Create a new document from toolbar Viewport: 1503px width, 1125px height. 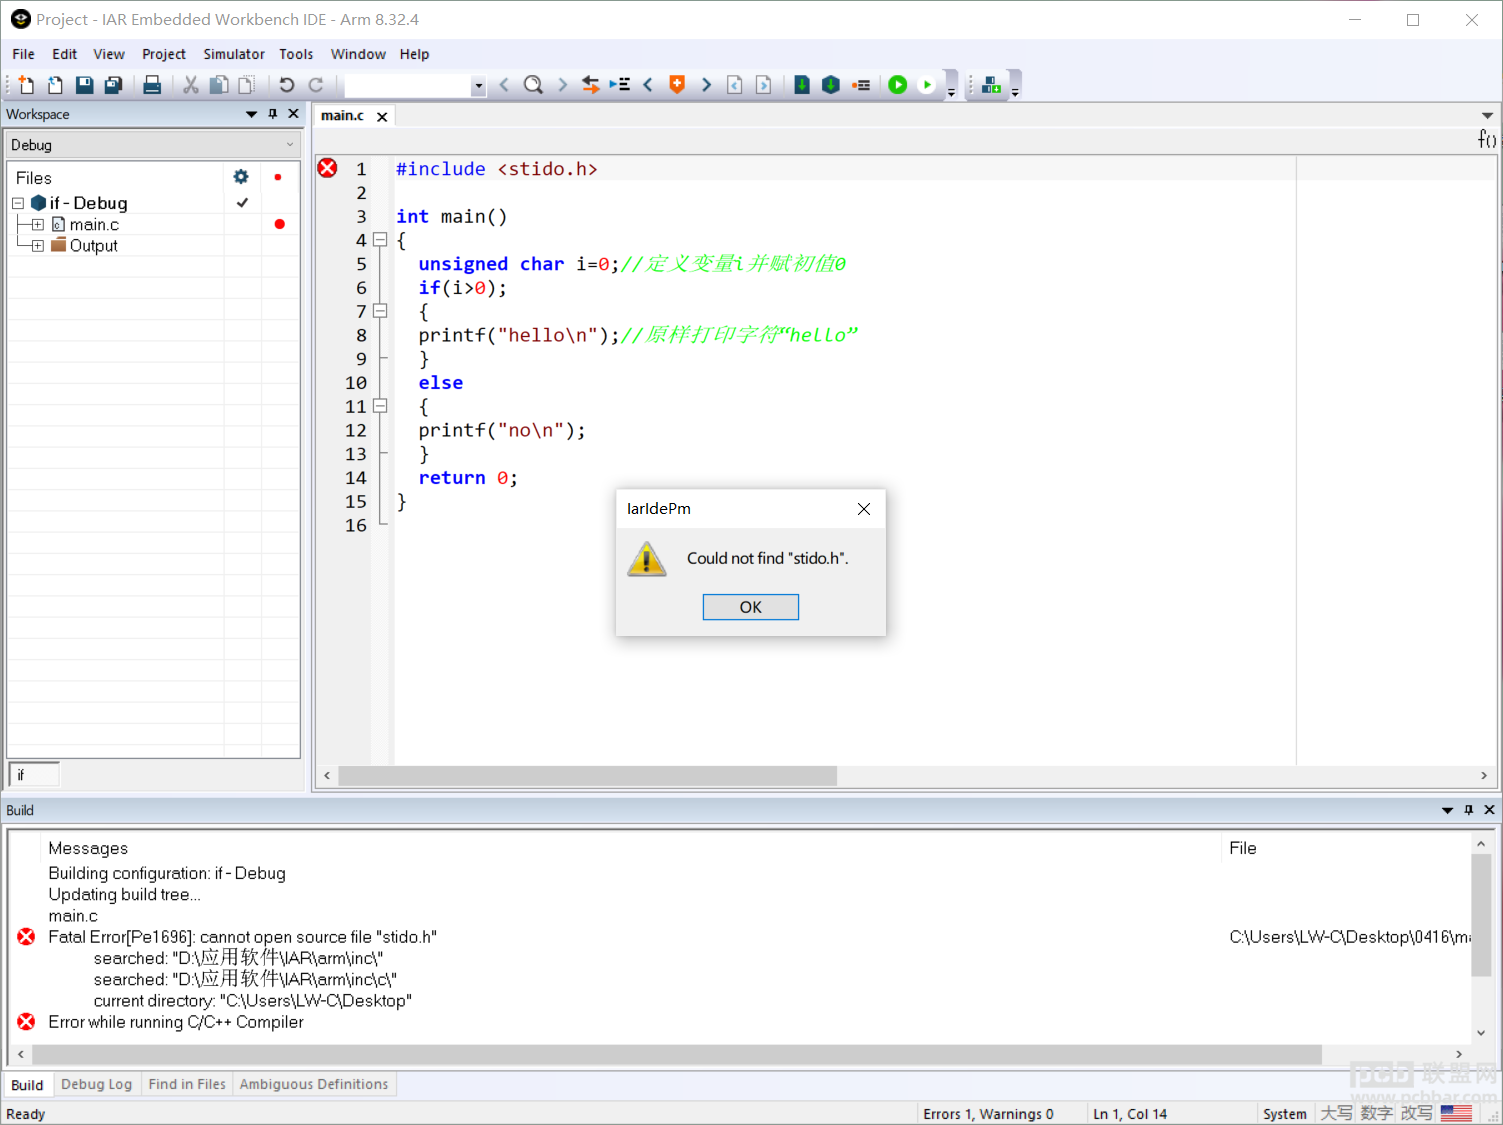(x=26, y=85)
